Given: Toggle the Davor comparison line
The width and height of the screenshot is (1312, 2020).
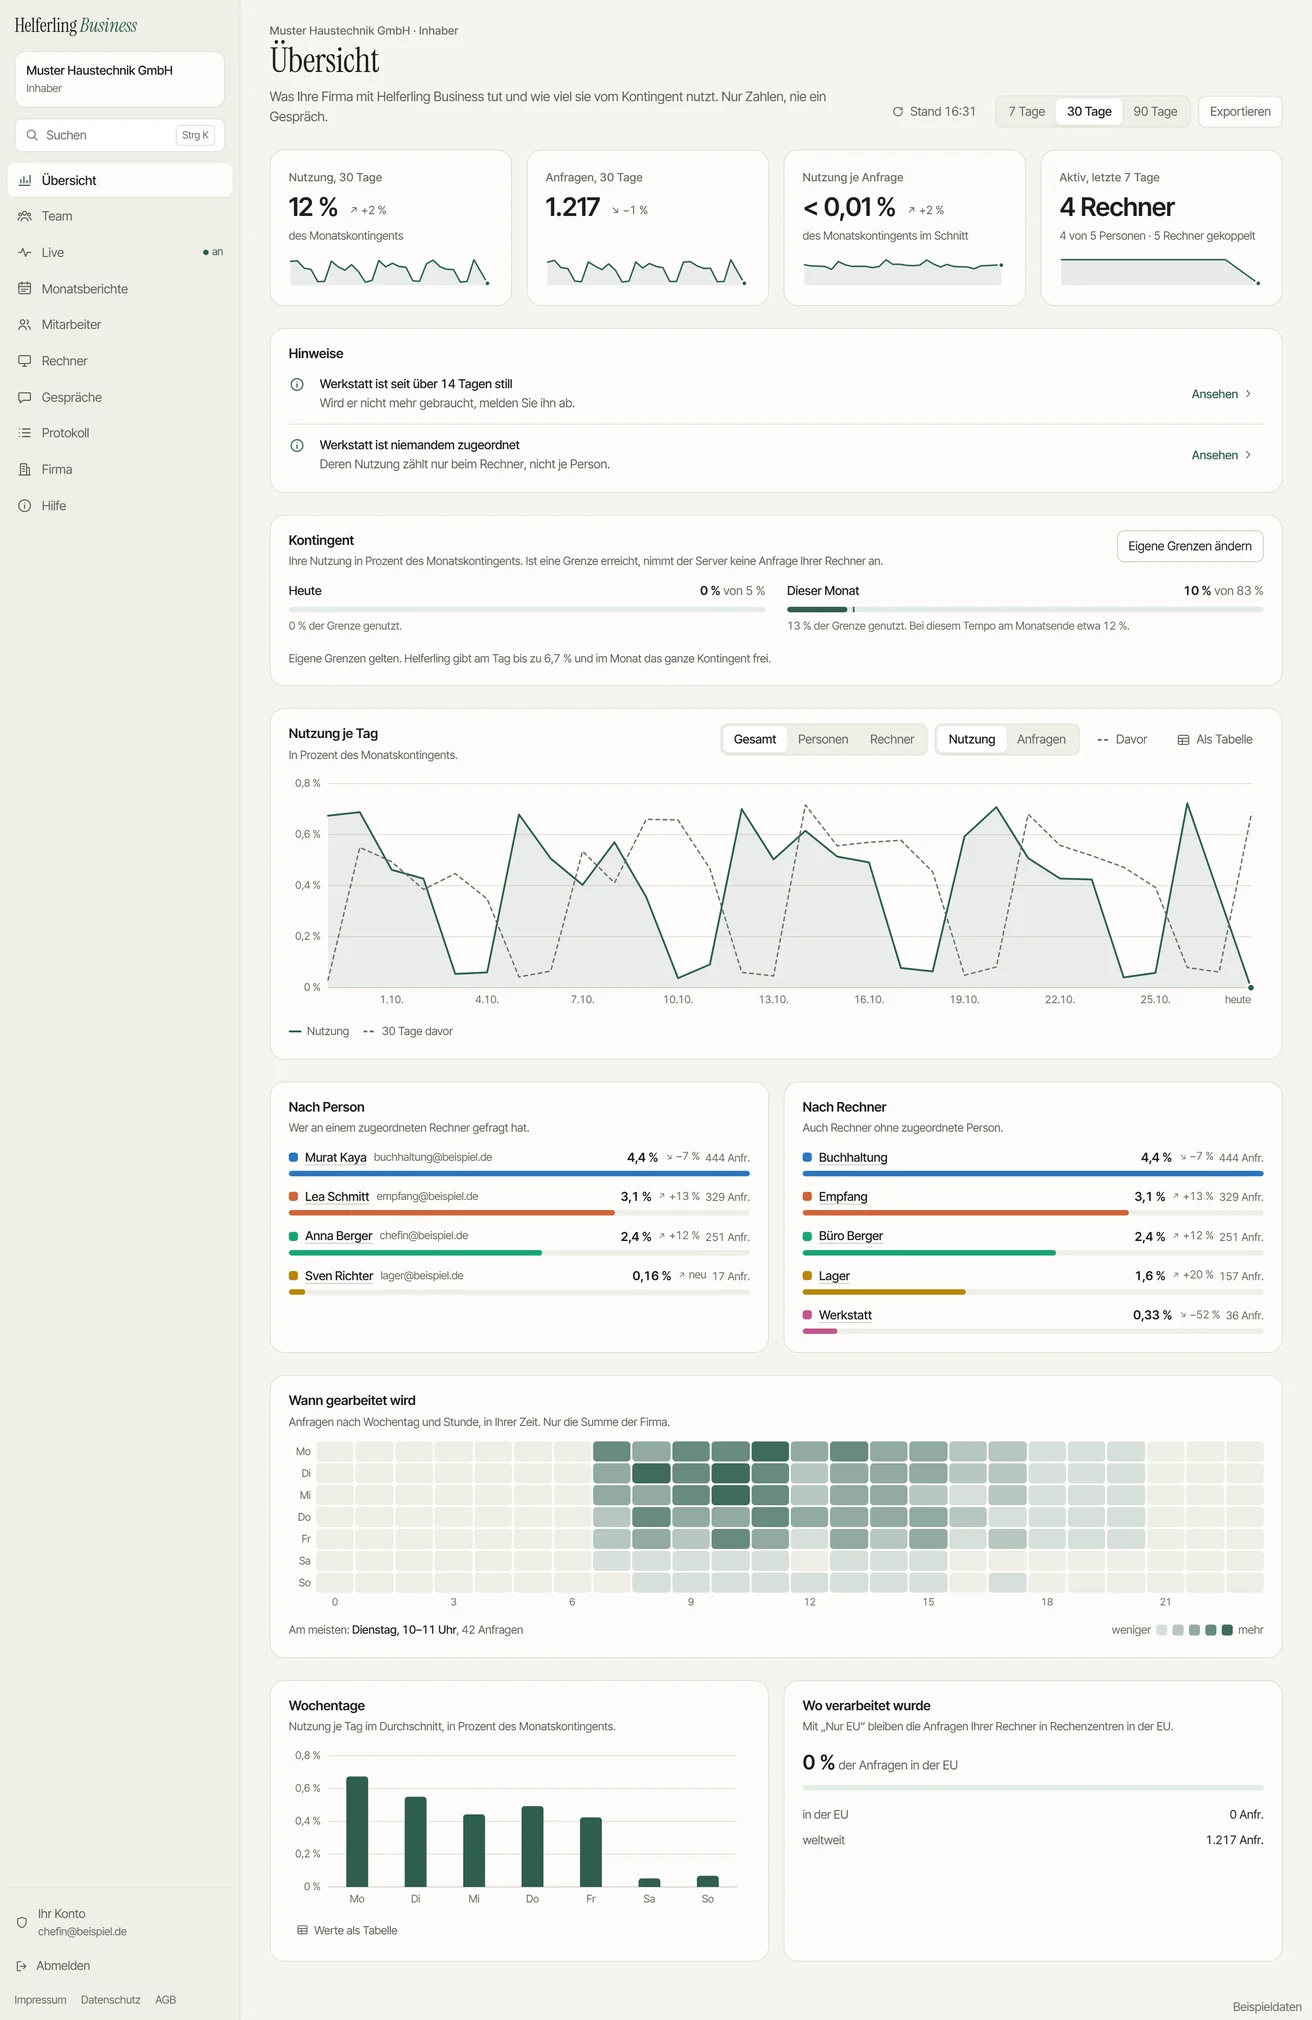Looking at the screenshot, I should pos(1122,740).
